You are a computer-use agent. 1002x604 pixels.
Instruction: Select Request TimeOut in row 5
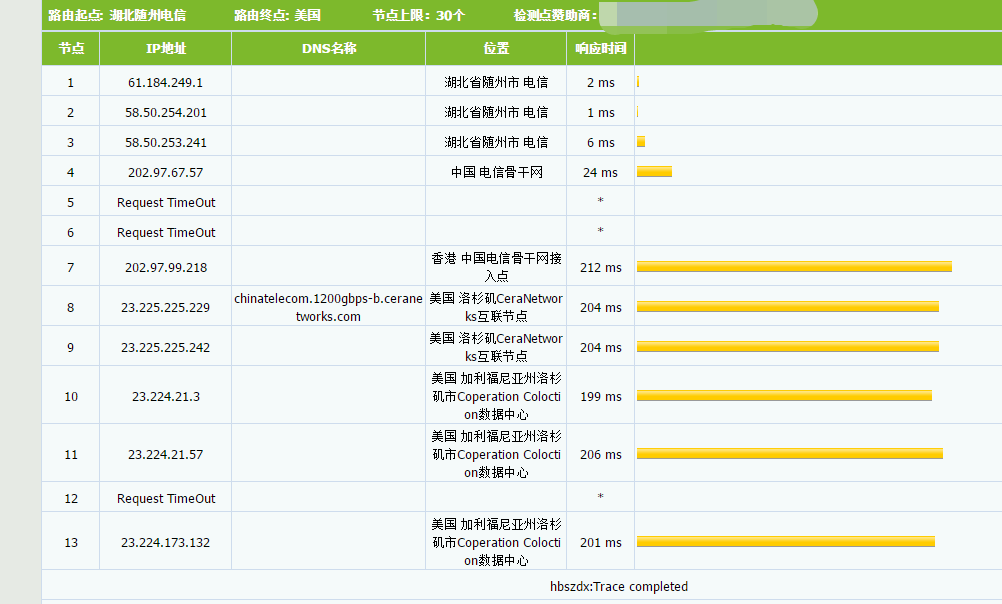(166, 203)
